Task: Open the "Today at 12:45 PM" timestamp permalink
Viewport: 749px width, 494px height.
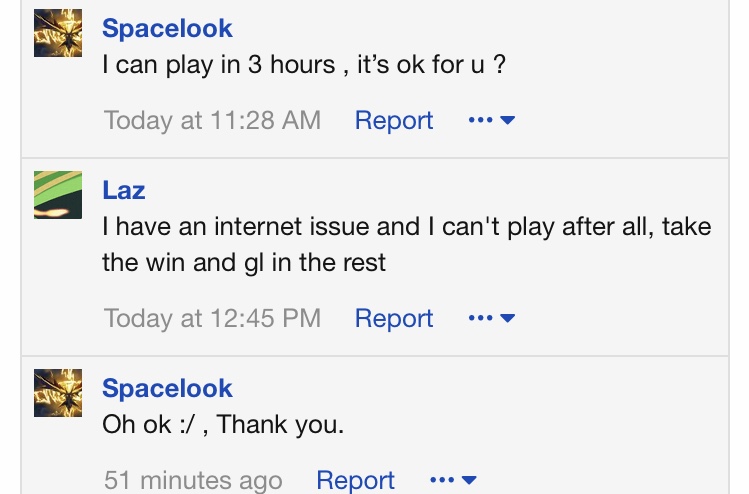Action: click(213, 318)
